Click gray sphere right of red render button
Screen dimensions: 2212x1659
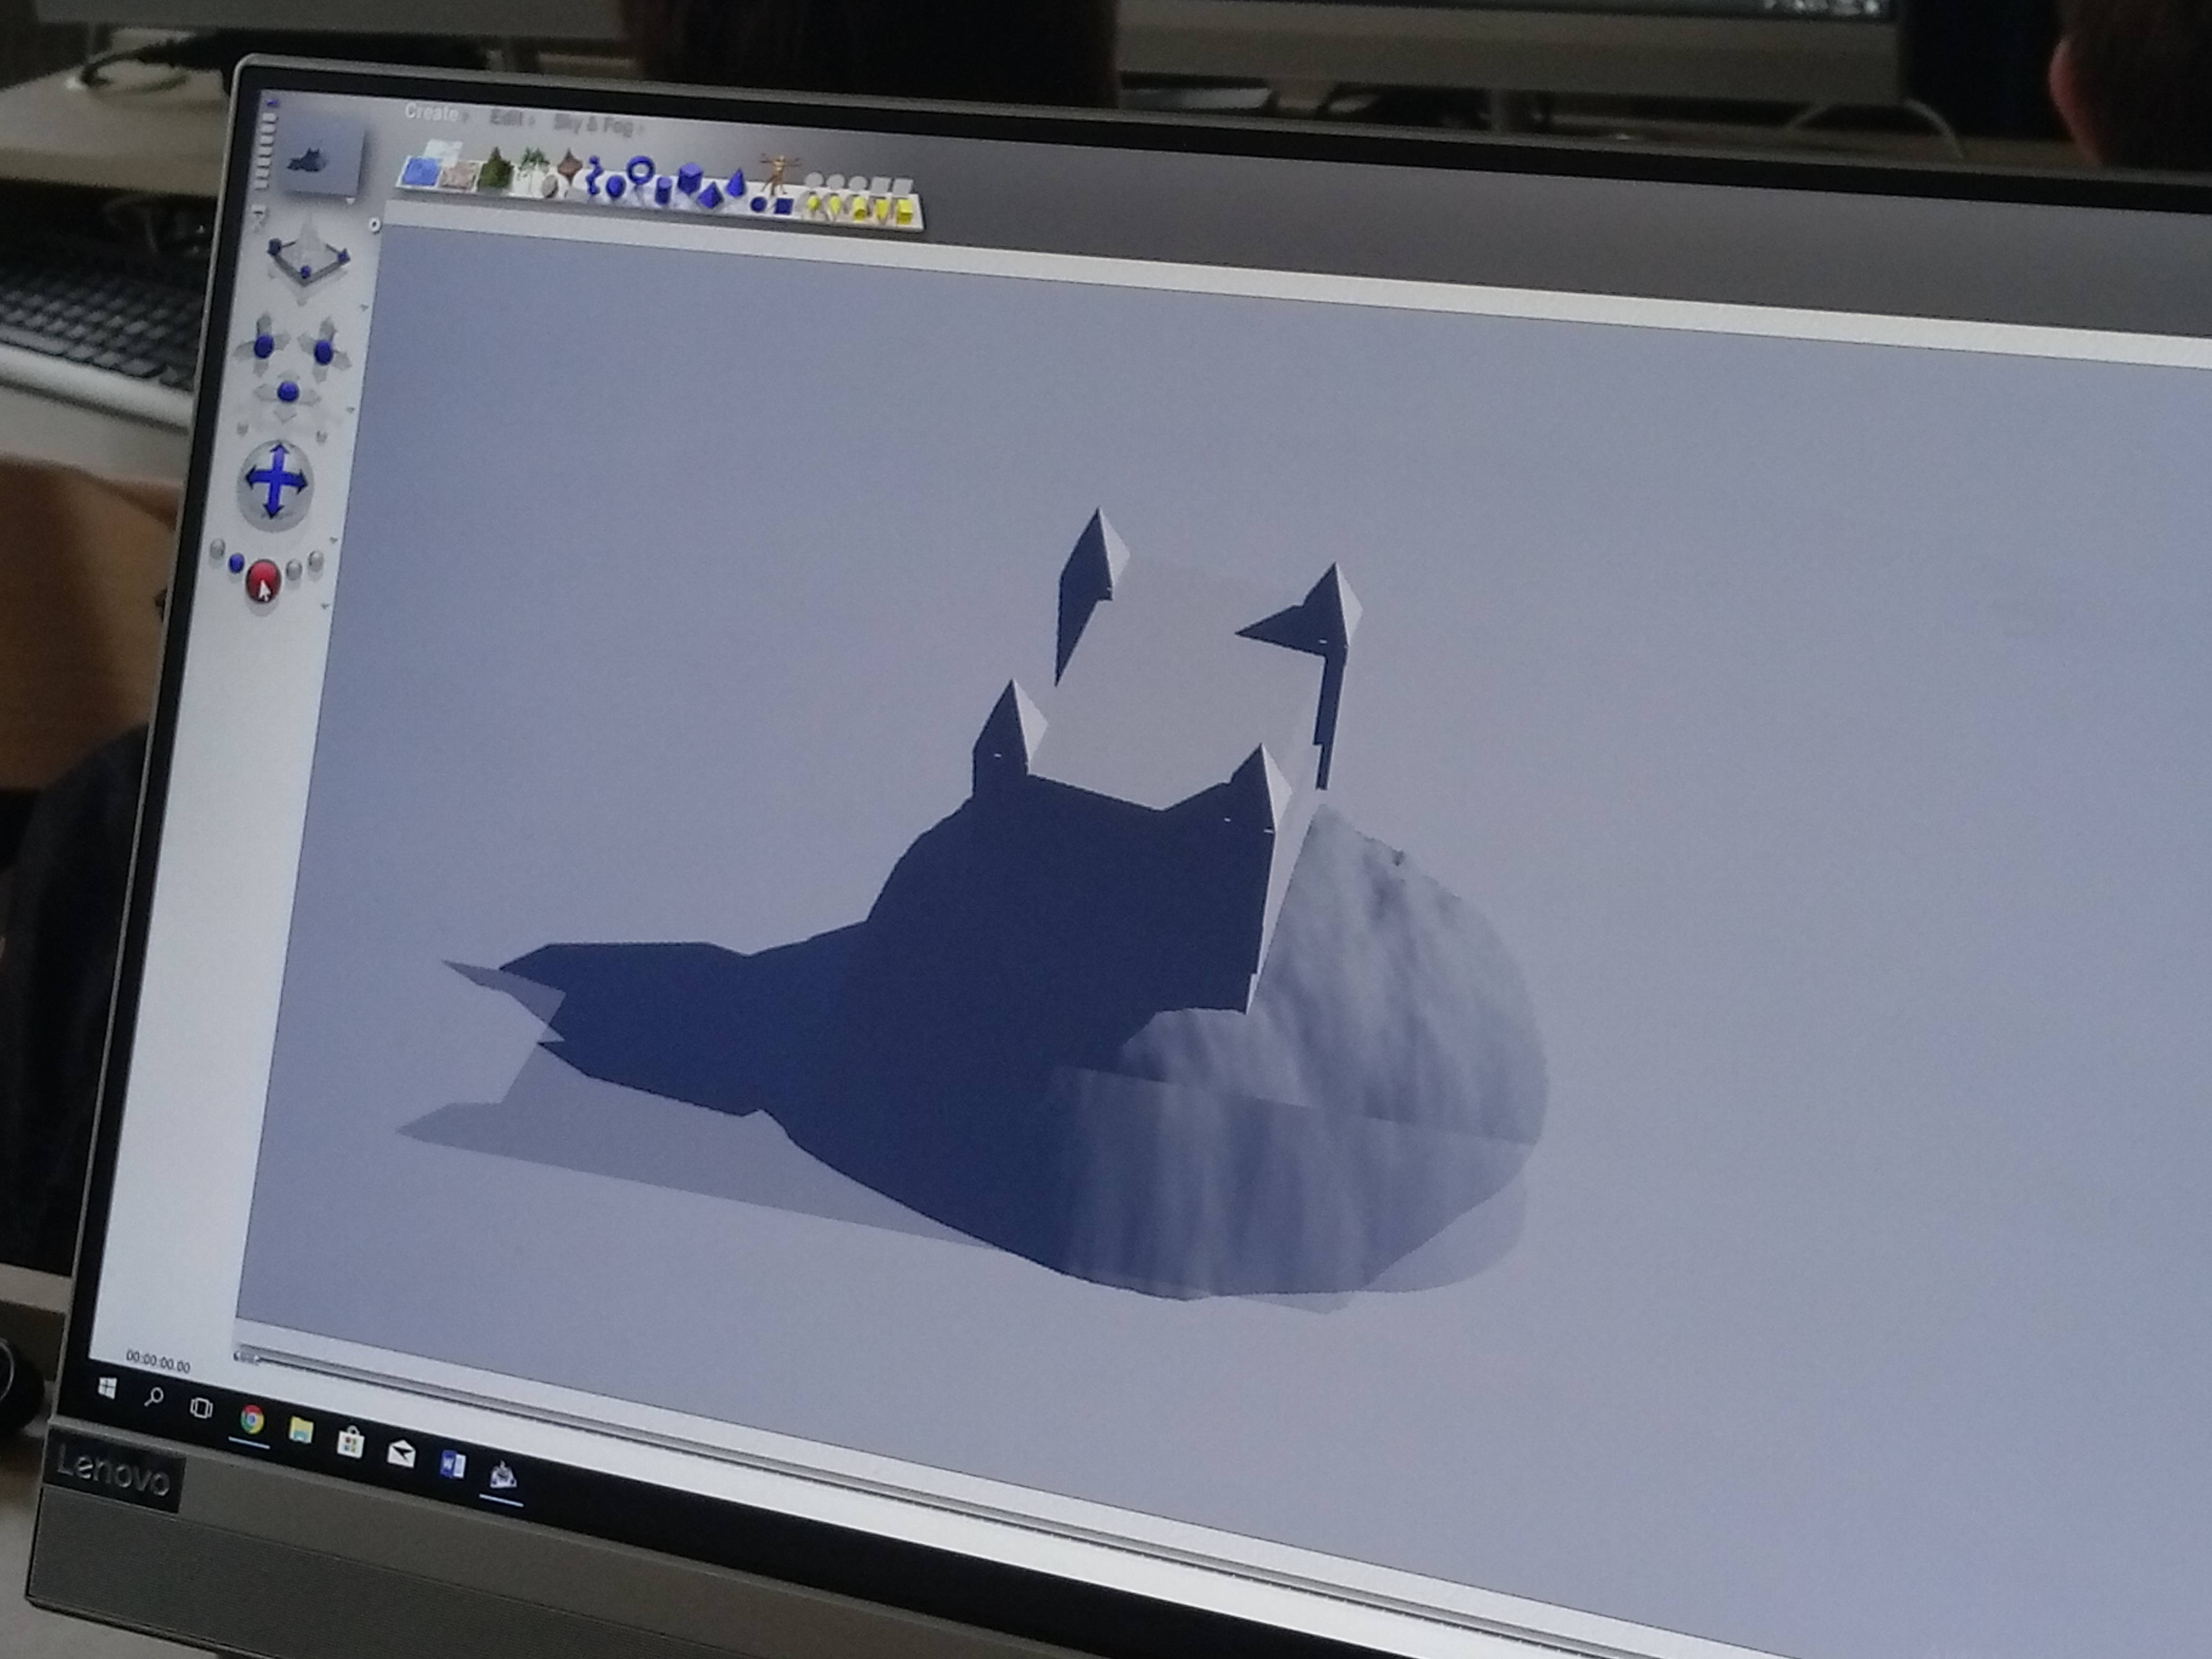(x=294, y=570)
